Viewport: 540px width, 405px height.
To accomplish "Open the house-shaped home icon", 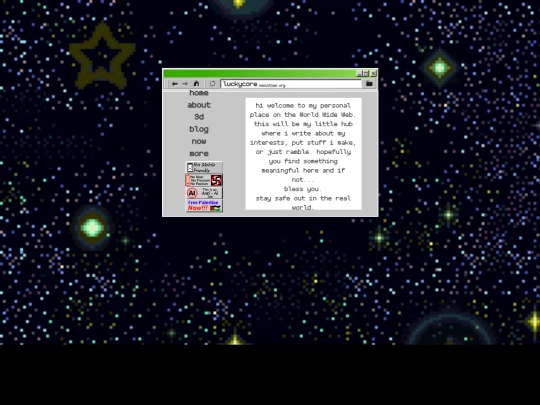I will coord(196,83).
